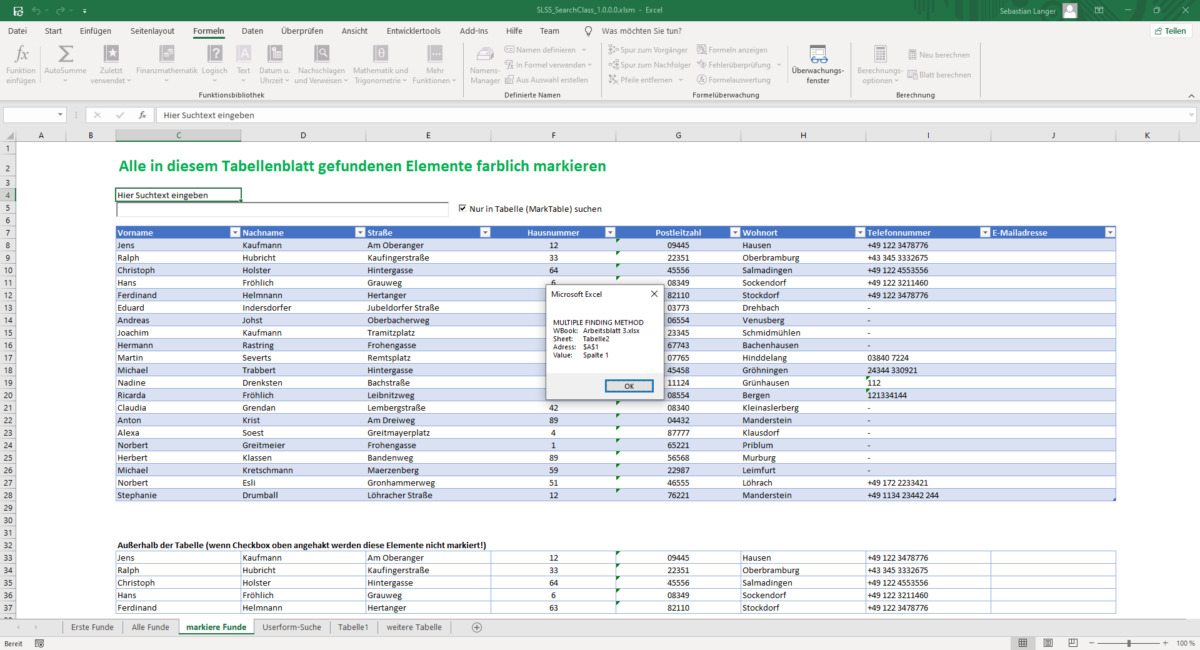Open the Text functions icon
The image size is (1200, 650).
pos(243,54)
